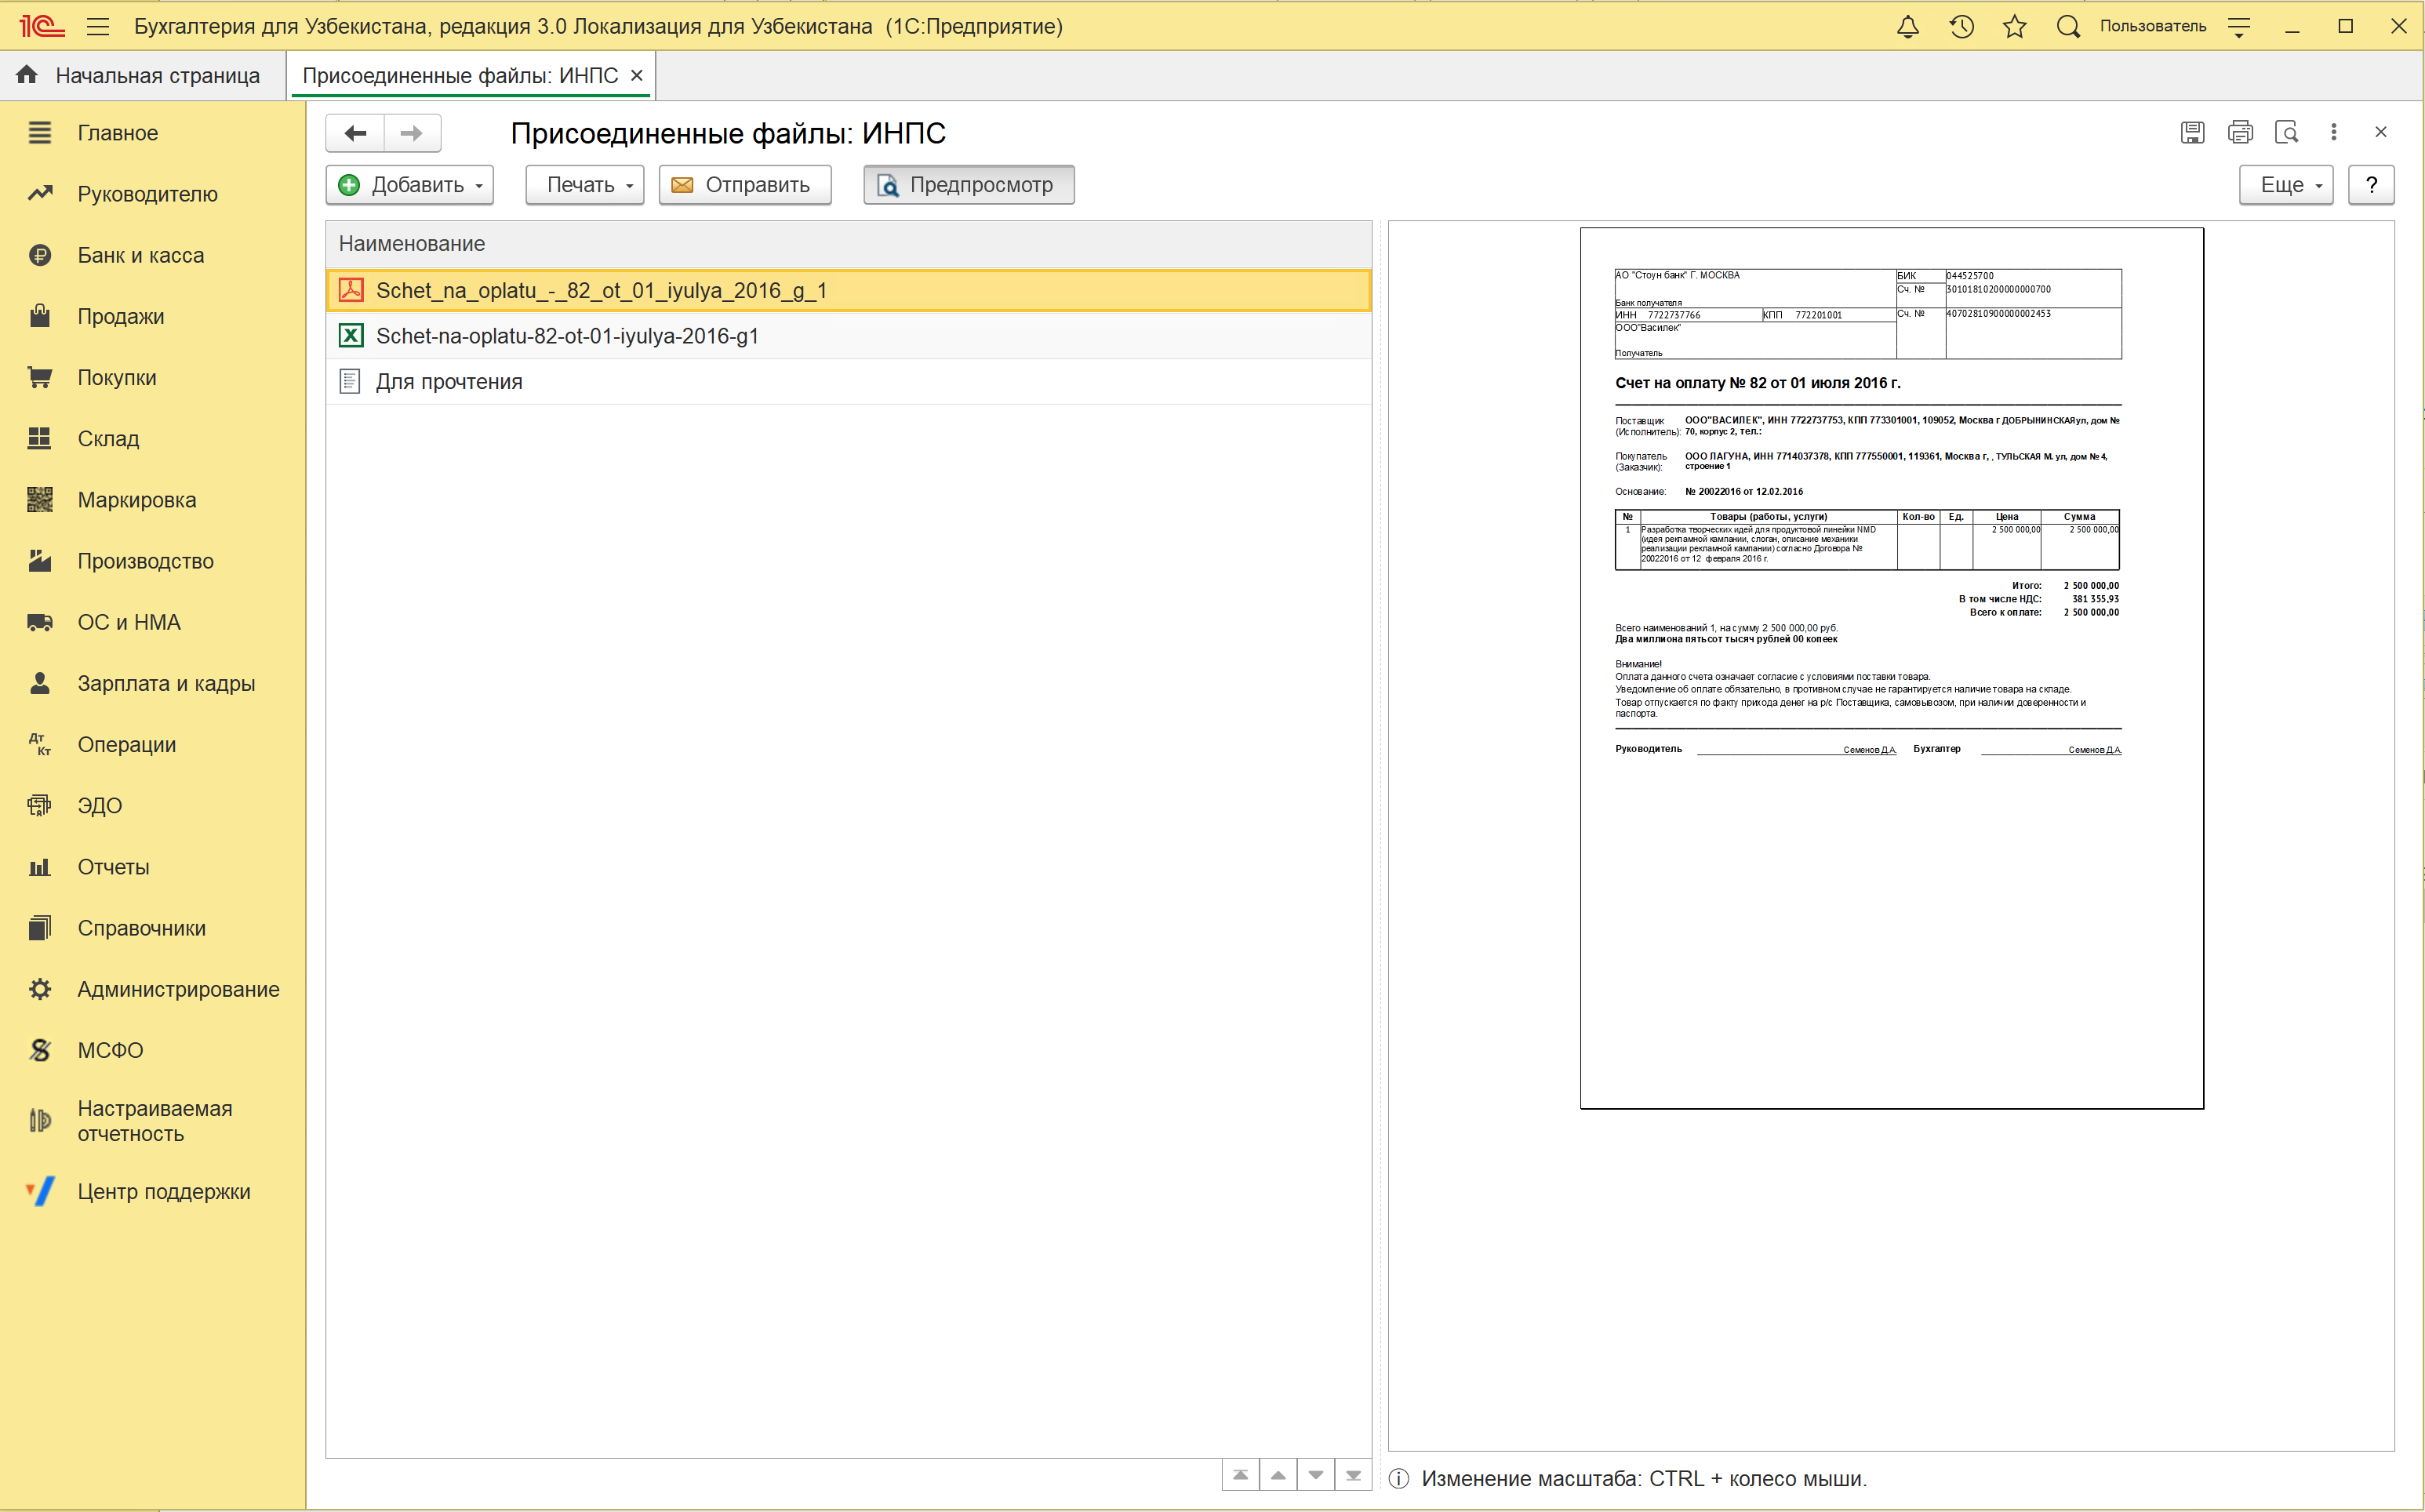Image resolution: width=2425 pixels, height=1512 pixels.
Task: Open history clock icon
Action: tap(1962, 27)
